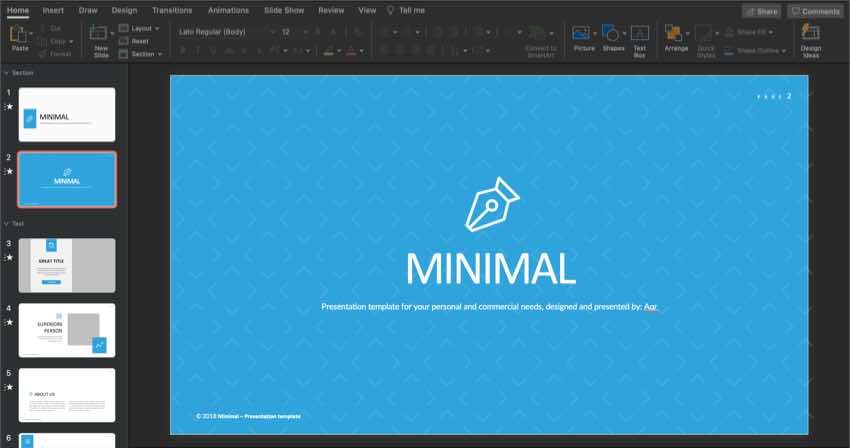
Task: Click the Arrange icon
Action: coord(675,38)
